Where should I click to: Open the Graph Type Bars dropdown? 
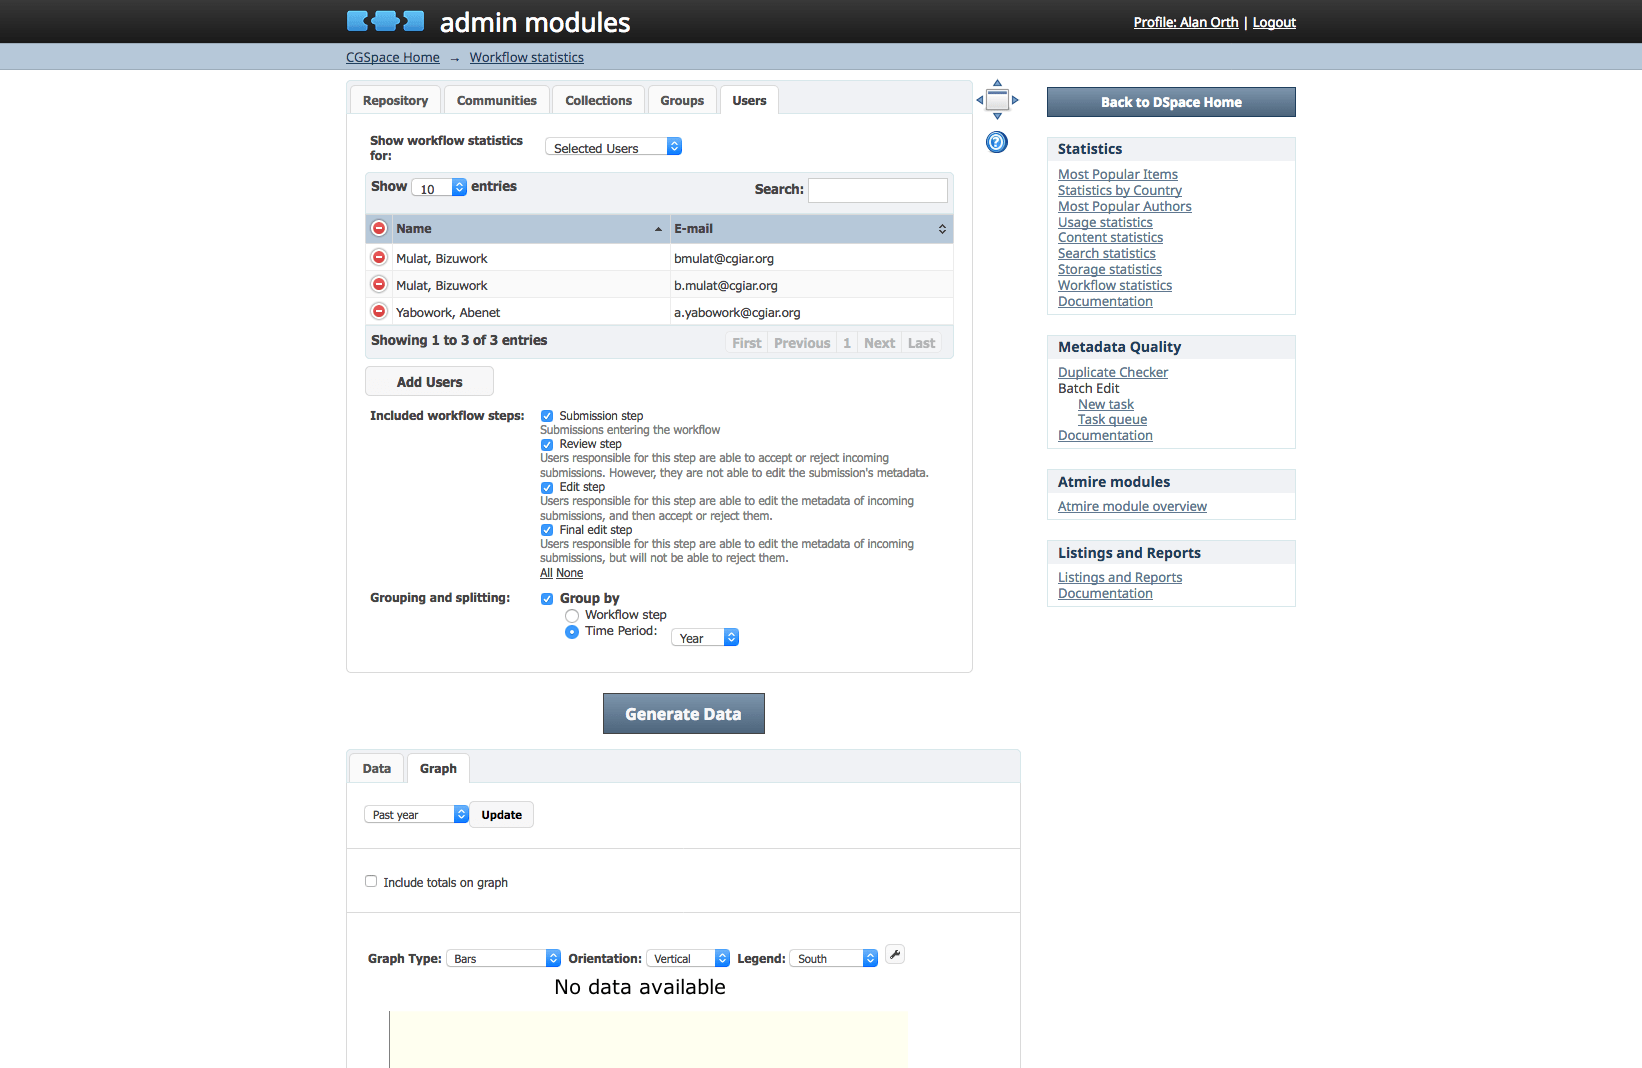click(x=504, y=958)
